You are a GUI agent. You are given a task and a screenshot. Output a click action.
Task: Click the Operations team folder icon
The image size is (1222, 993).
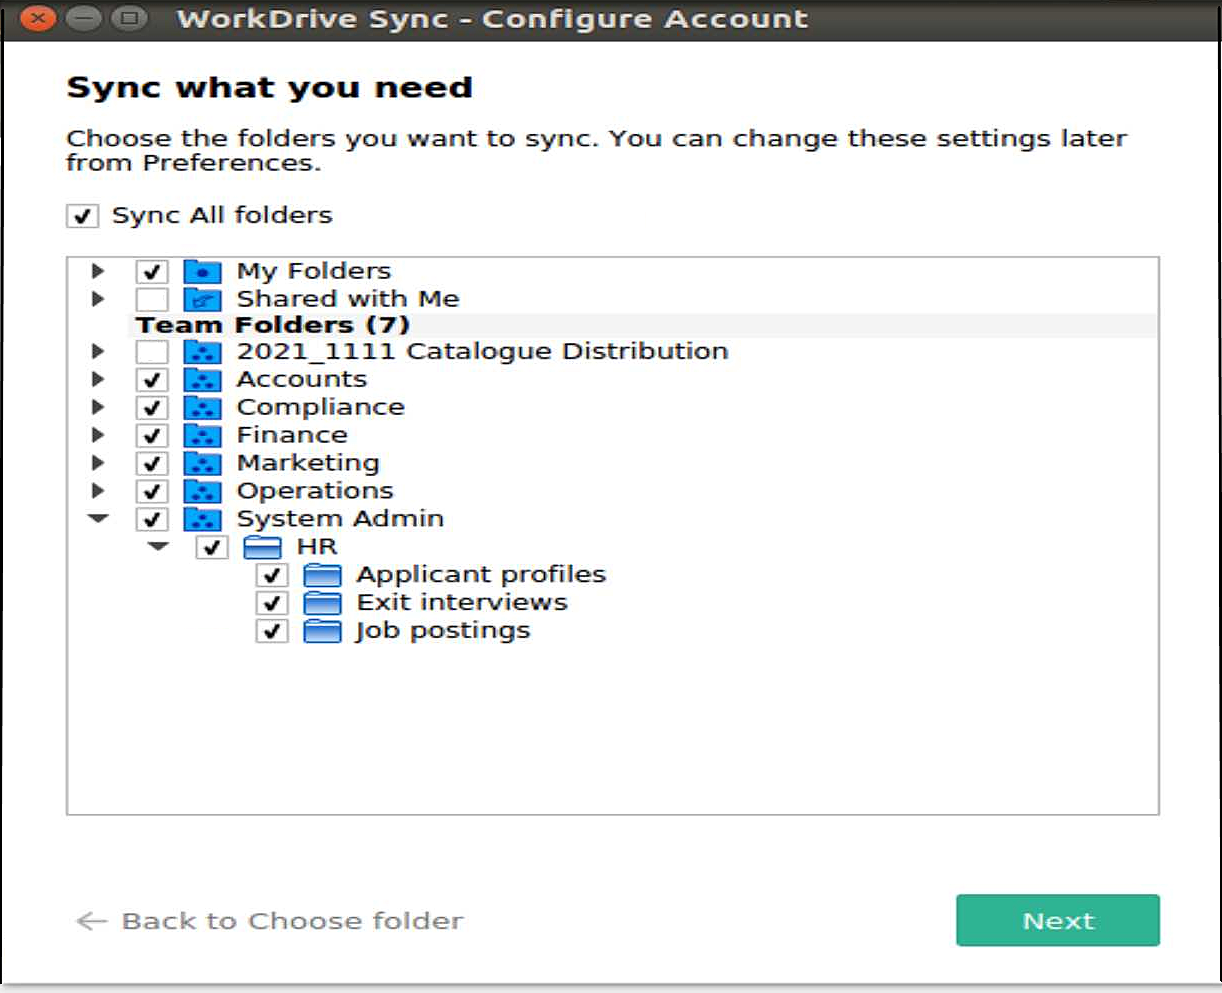202,492
